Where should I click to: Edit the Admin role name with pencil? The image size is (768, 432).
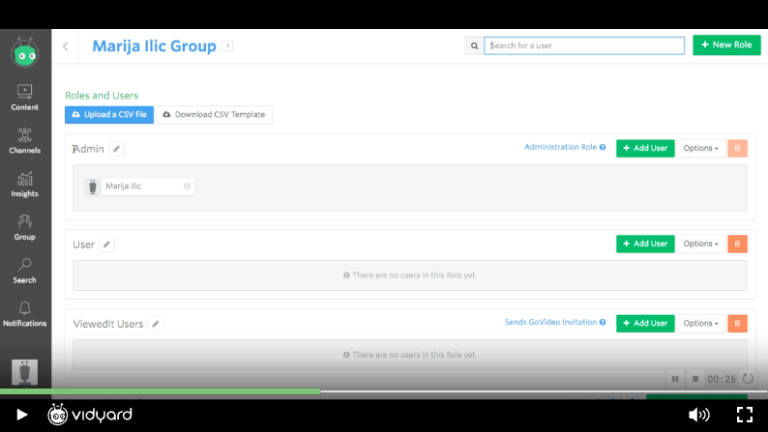(117, 149)
